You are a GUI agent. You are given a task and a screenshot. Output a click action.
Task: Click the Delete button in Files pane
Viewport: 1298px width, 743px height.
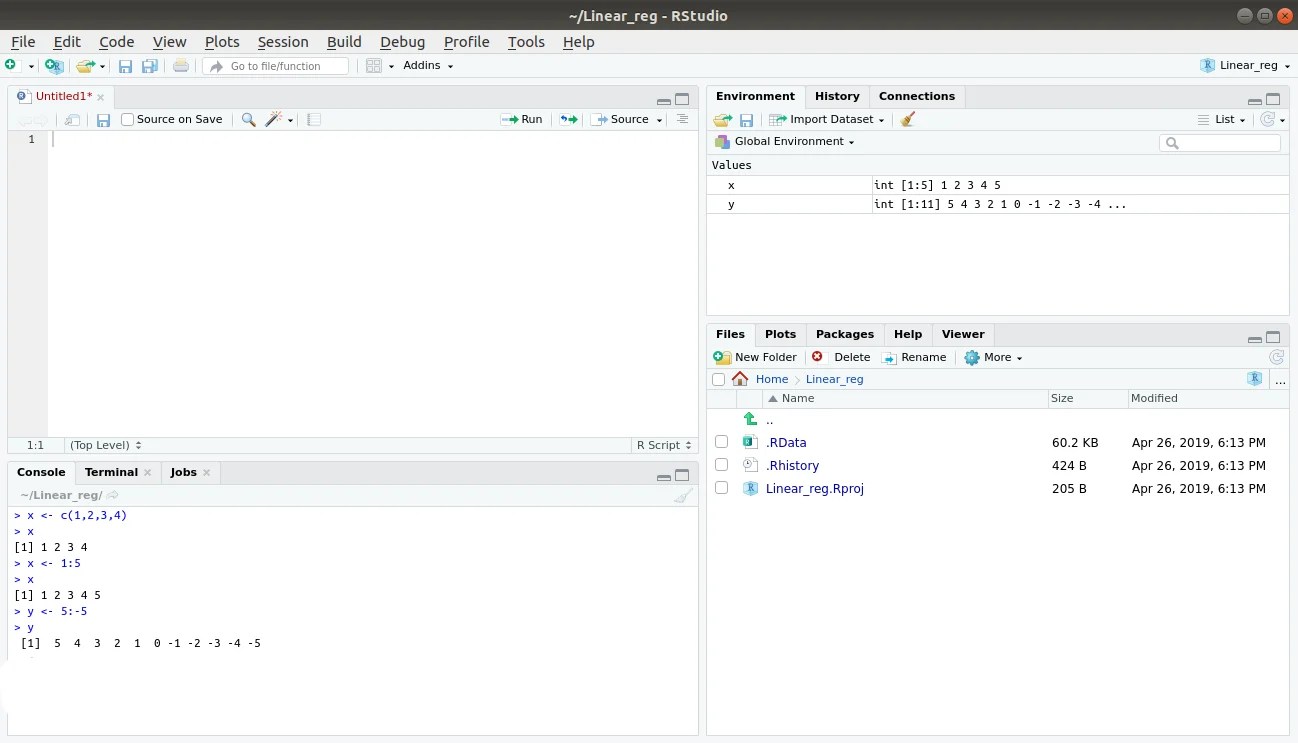pos(841,357)
